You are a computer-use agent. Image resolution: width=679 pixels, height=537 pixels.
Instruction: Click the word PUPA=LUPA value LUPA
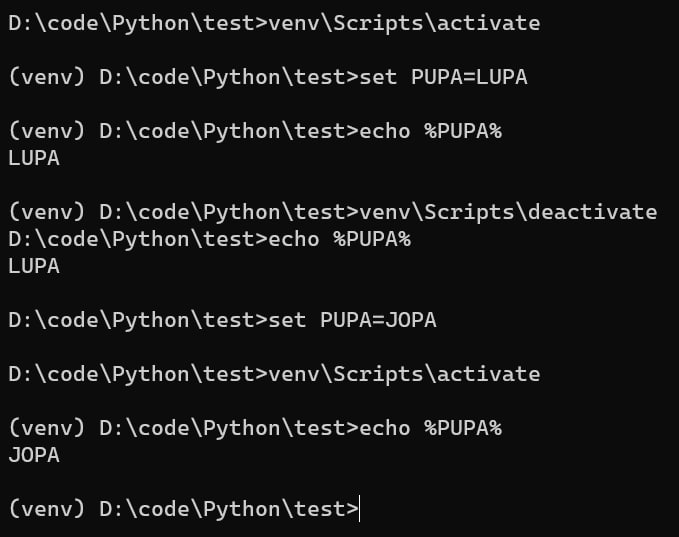click(x=501, y=77)
